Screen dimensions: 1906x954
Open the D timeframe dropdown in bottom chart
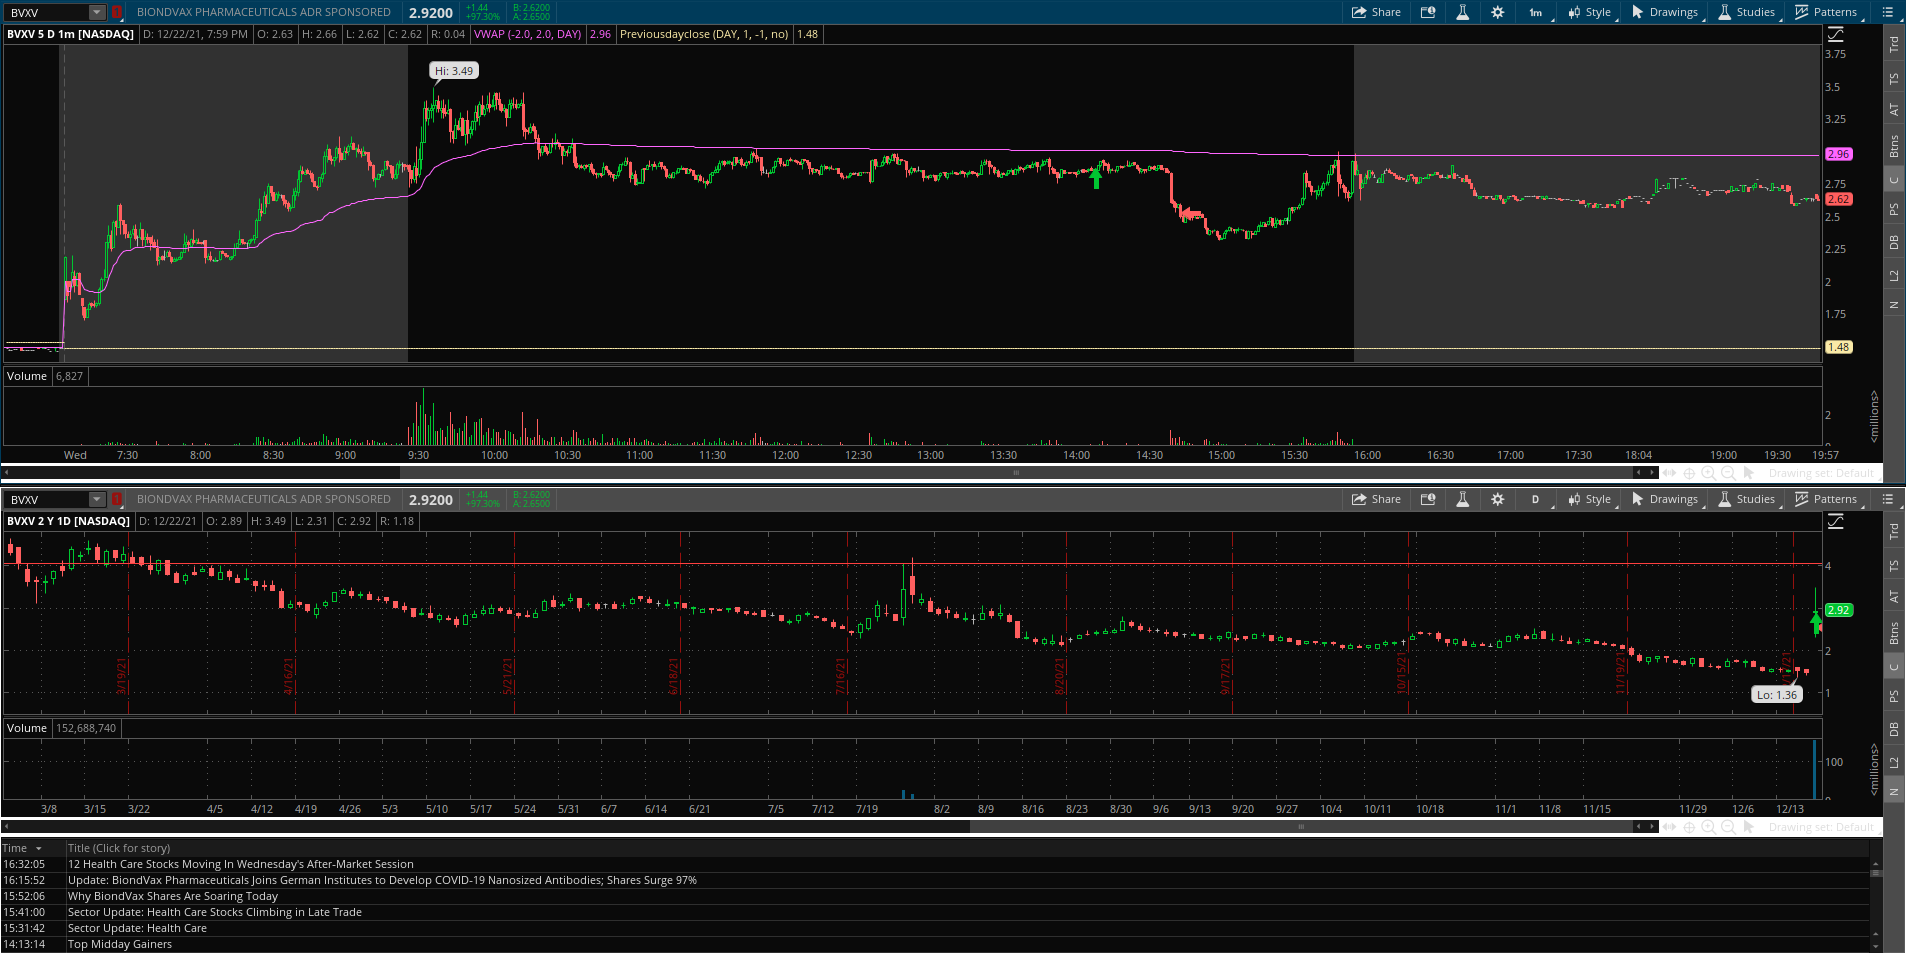coord(1536,499)
